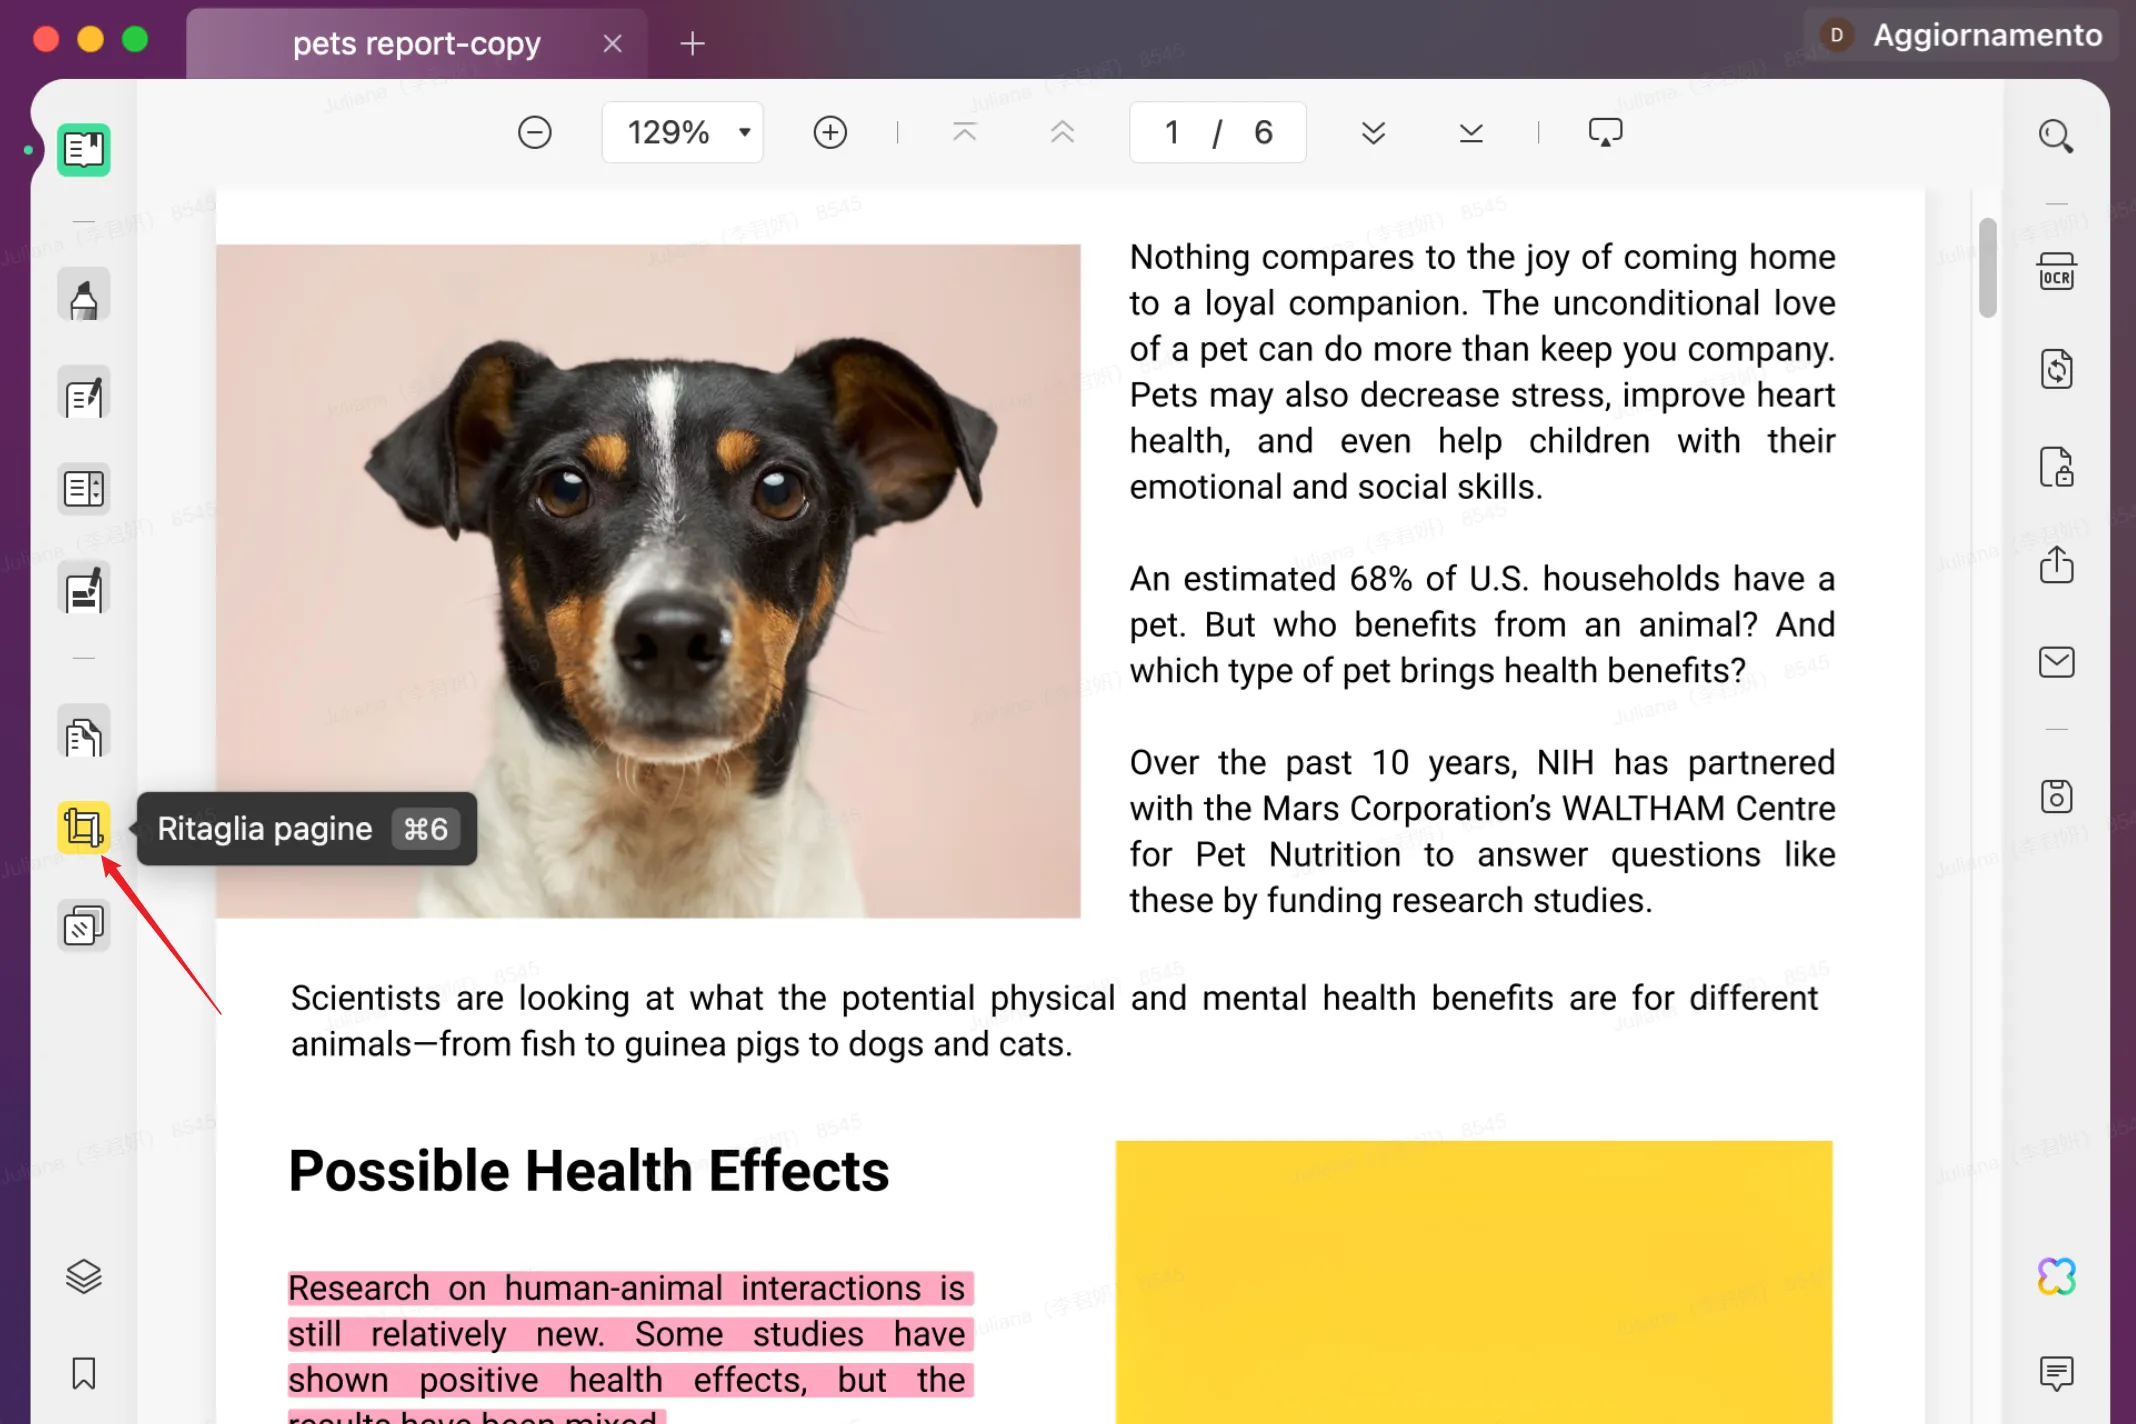Open the search magnifier
The image size is (2136, 1424).
[x=2056, y=136]
